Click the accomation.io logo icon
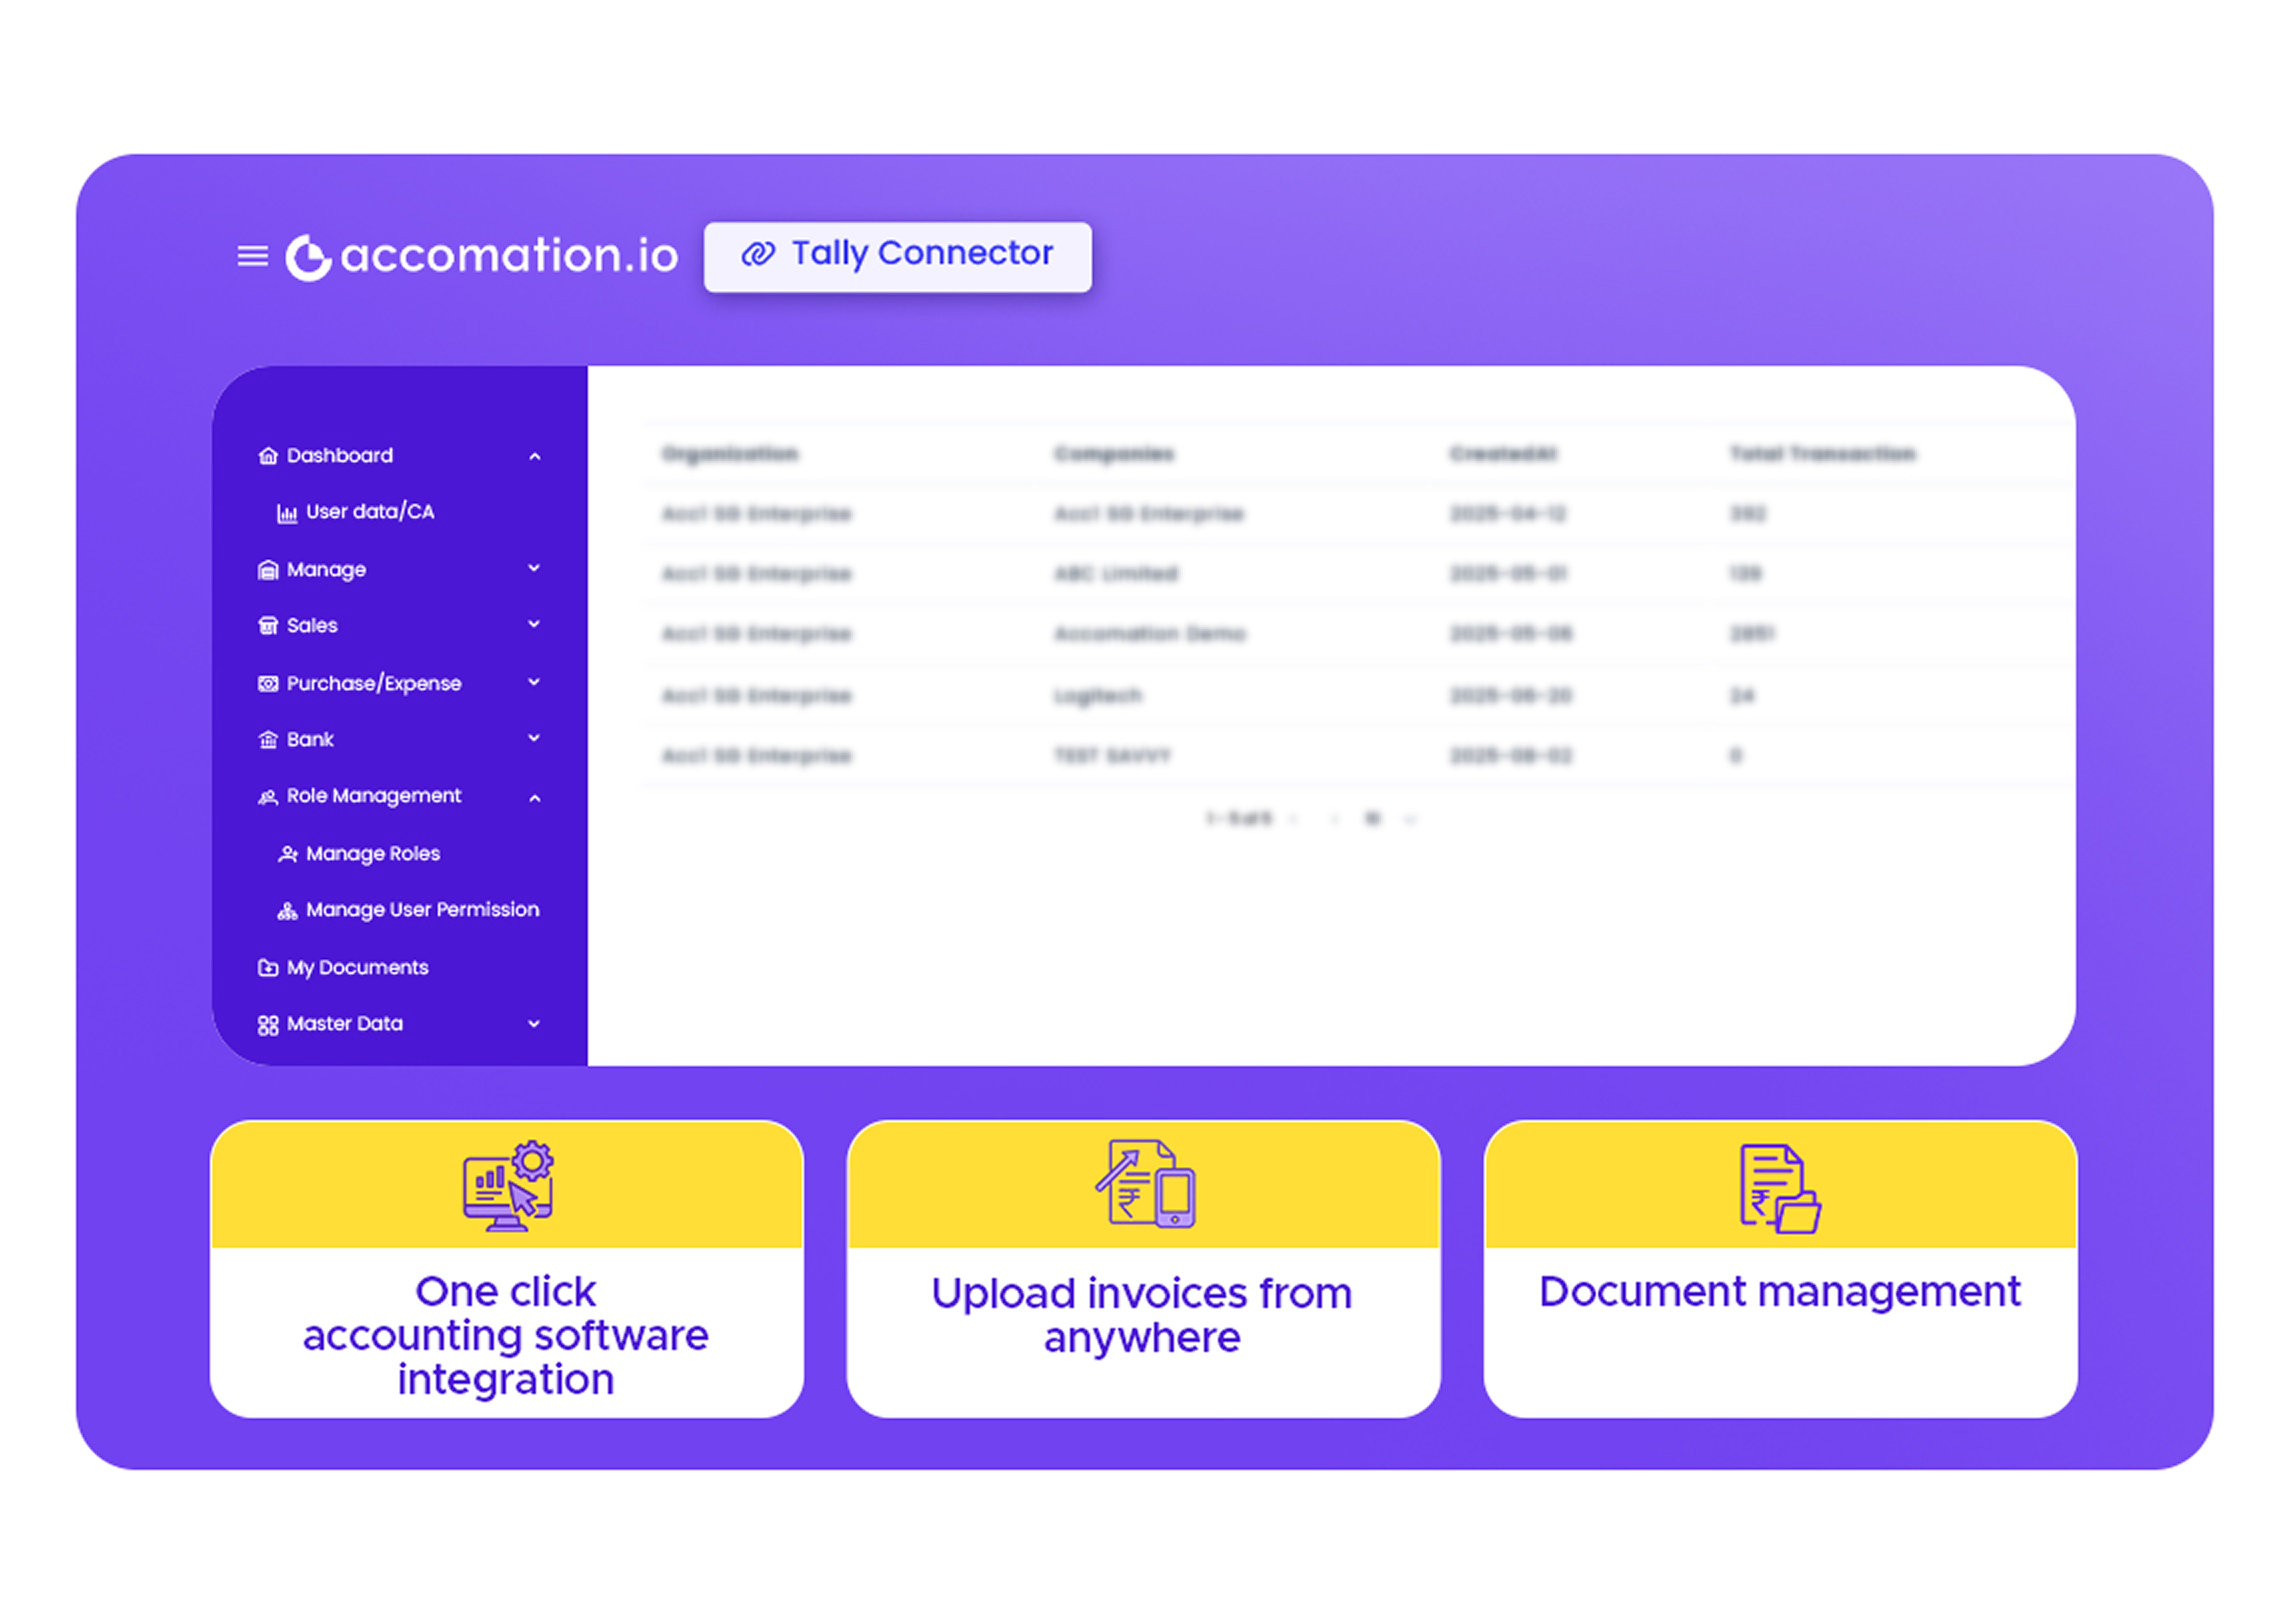The height and width of the screenshot is (1624, 2288). coord(308,257)
